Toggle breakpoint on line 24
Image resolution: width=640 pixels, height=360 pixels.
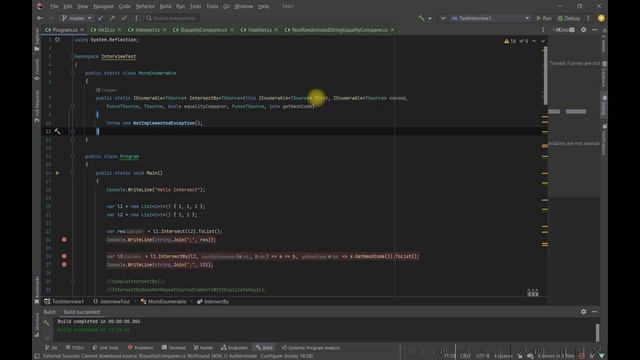click(64, 240)
